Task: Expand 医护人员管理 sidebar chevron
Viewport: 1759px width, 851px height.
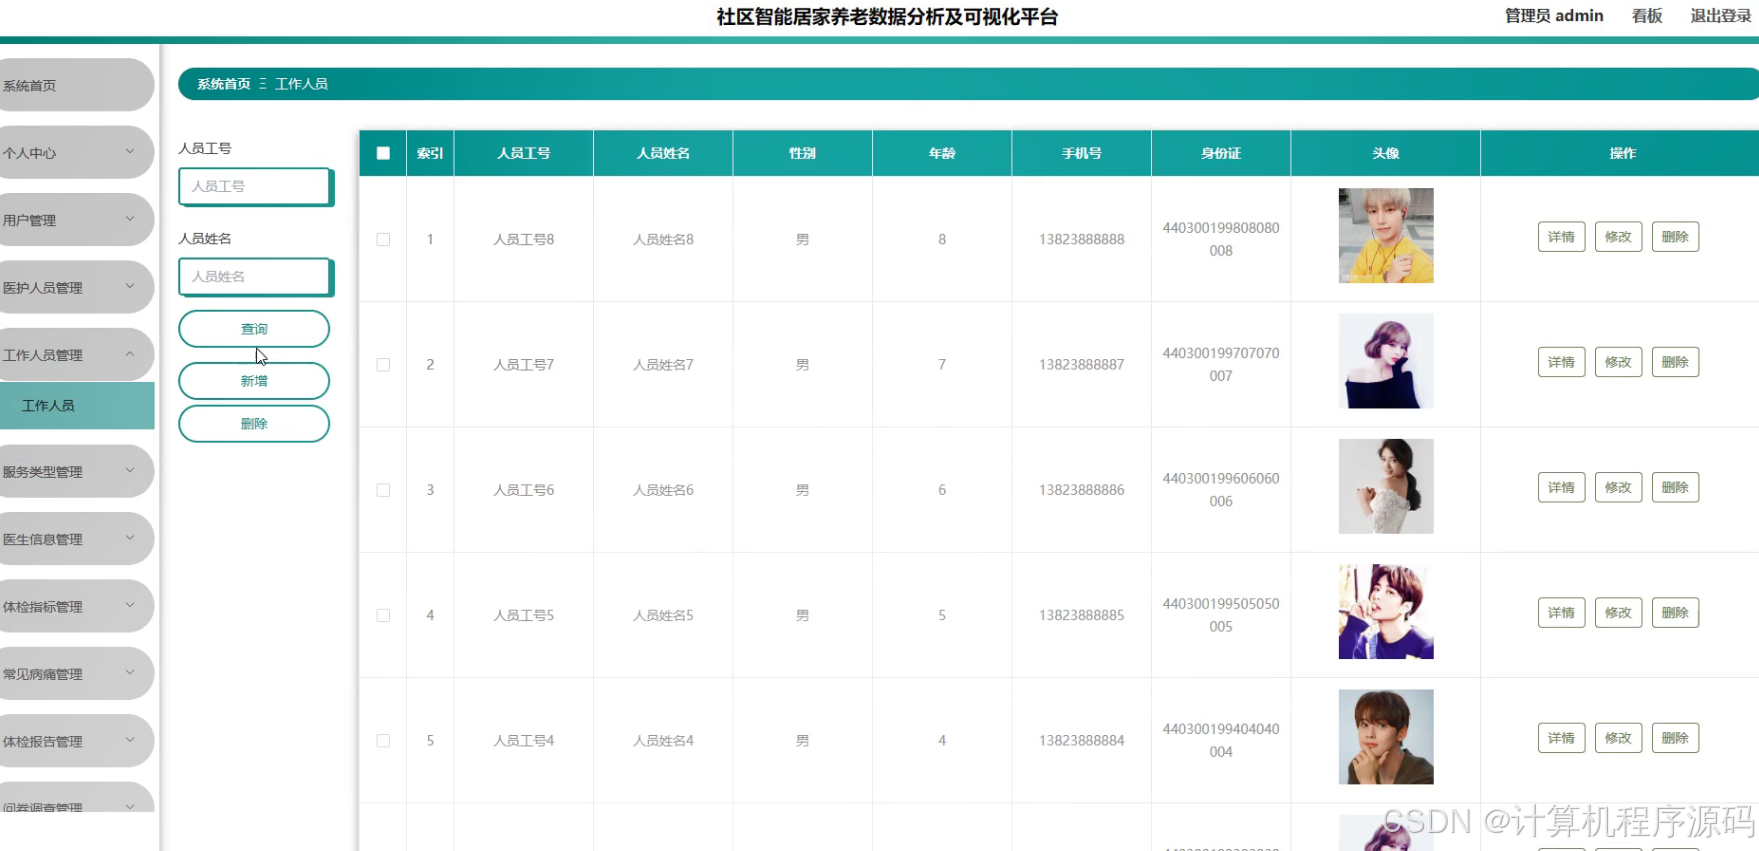Action: (130, 287)
